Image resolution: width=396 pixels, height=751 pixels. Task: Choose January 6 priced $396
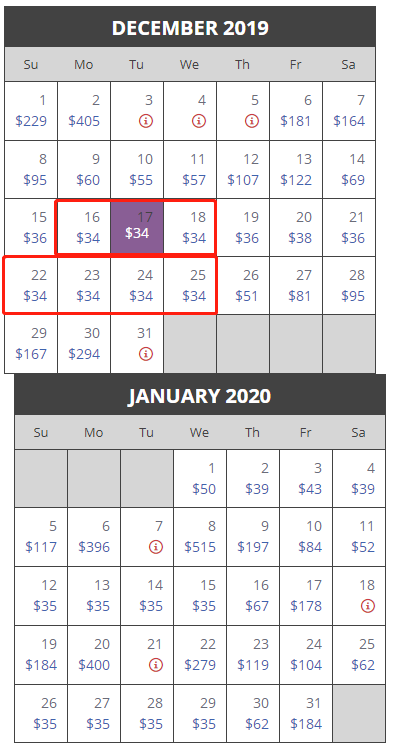point(94,537)
